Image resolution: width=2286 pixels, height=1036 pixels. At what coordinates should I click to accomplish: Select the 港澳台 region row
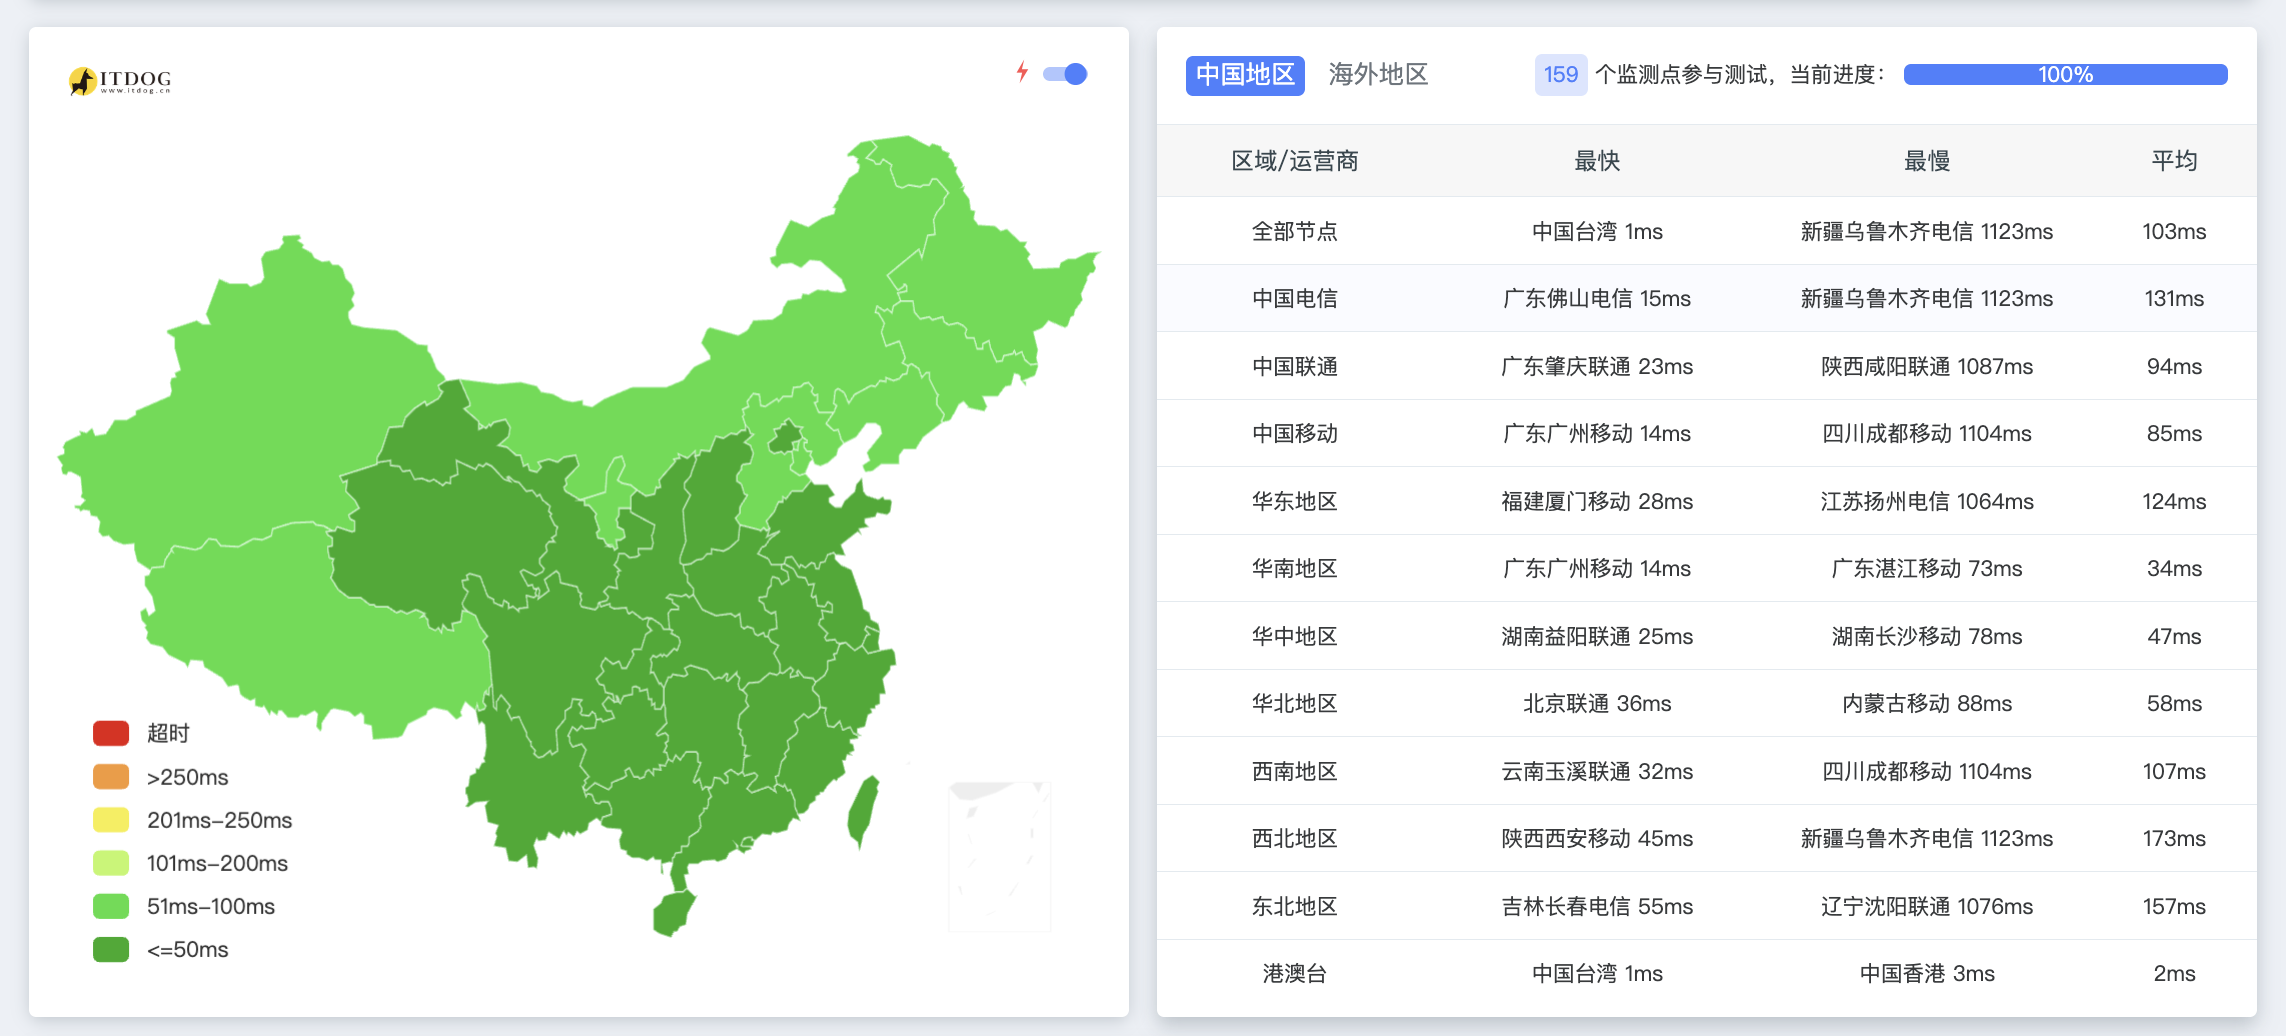coord(1294,973)
